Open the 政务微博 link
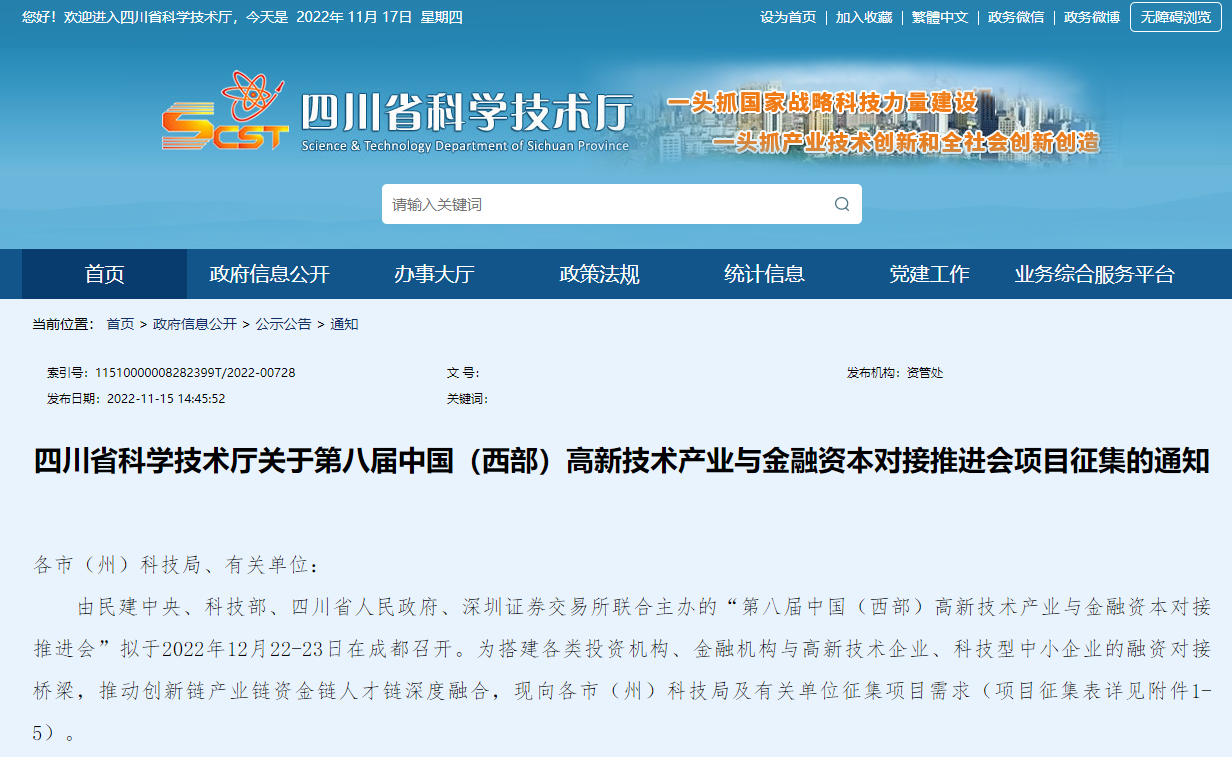Viewport: 1232px width, 757px height. coord(1092,17)
